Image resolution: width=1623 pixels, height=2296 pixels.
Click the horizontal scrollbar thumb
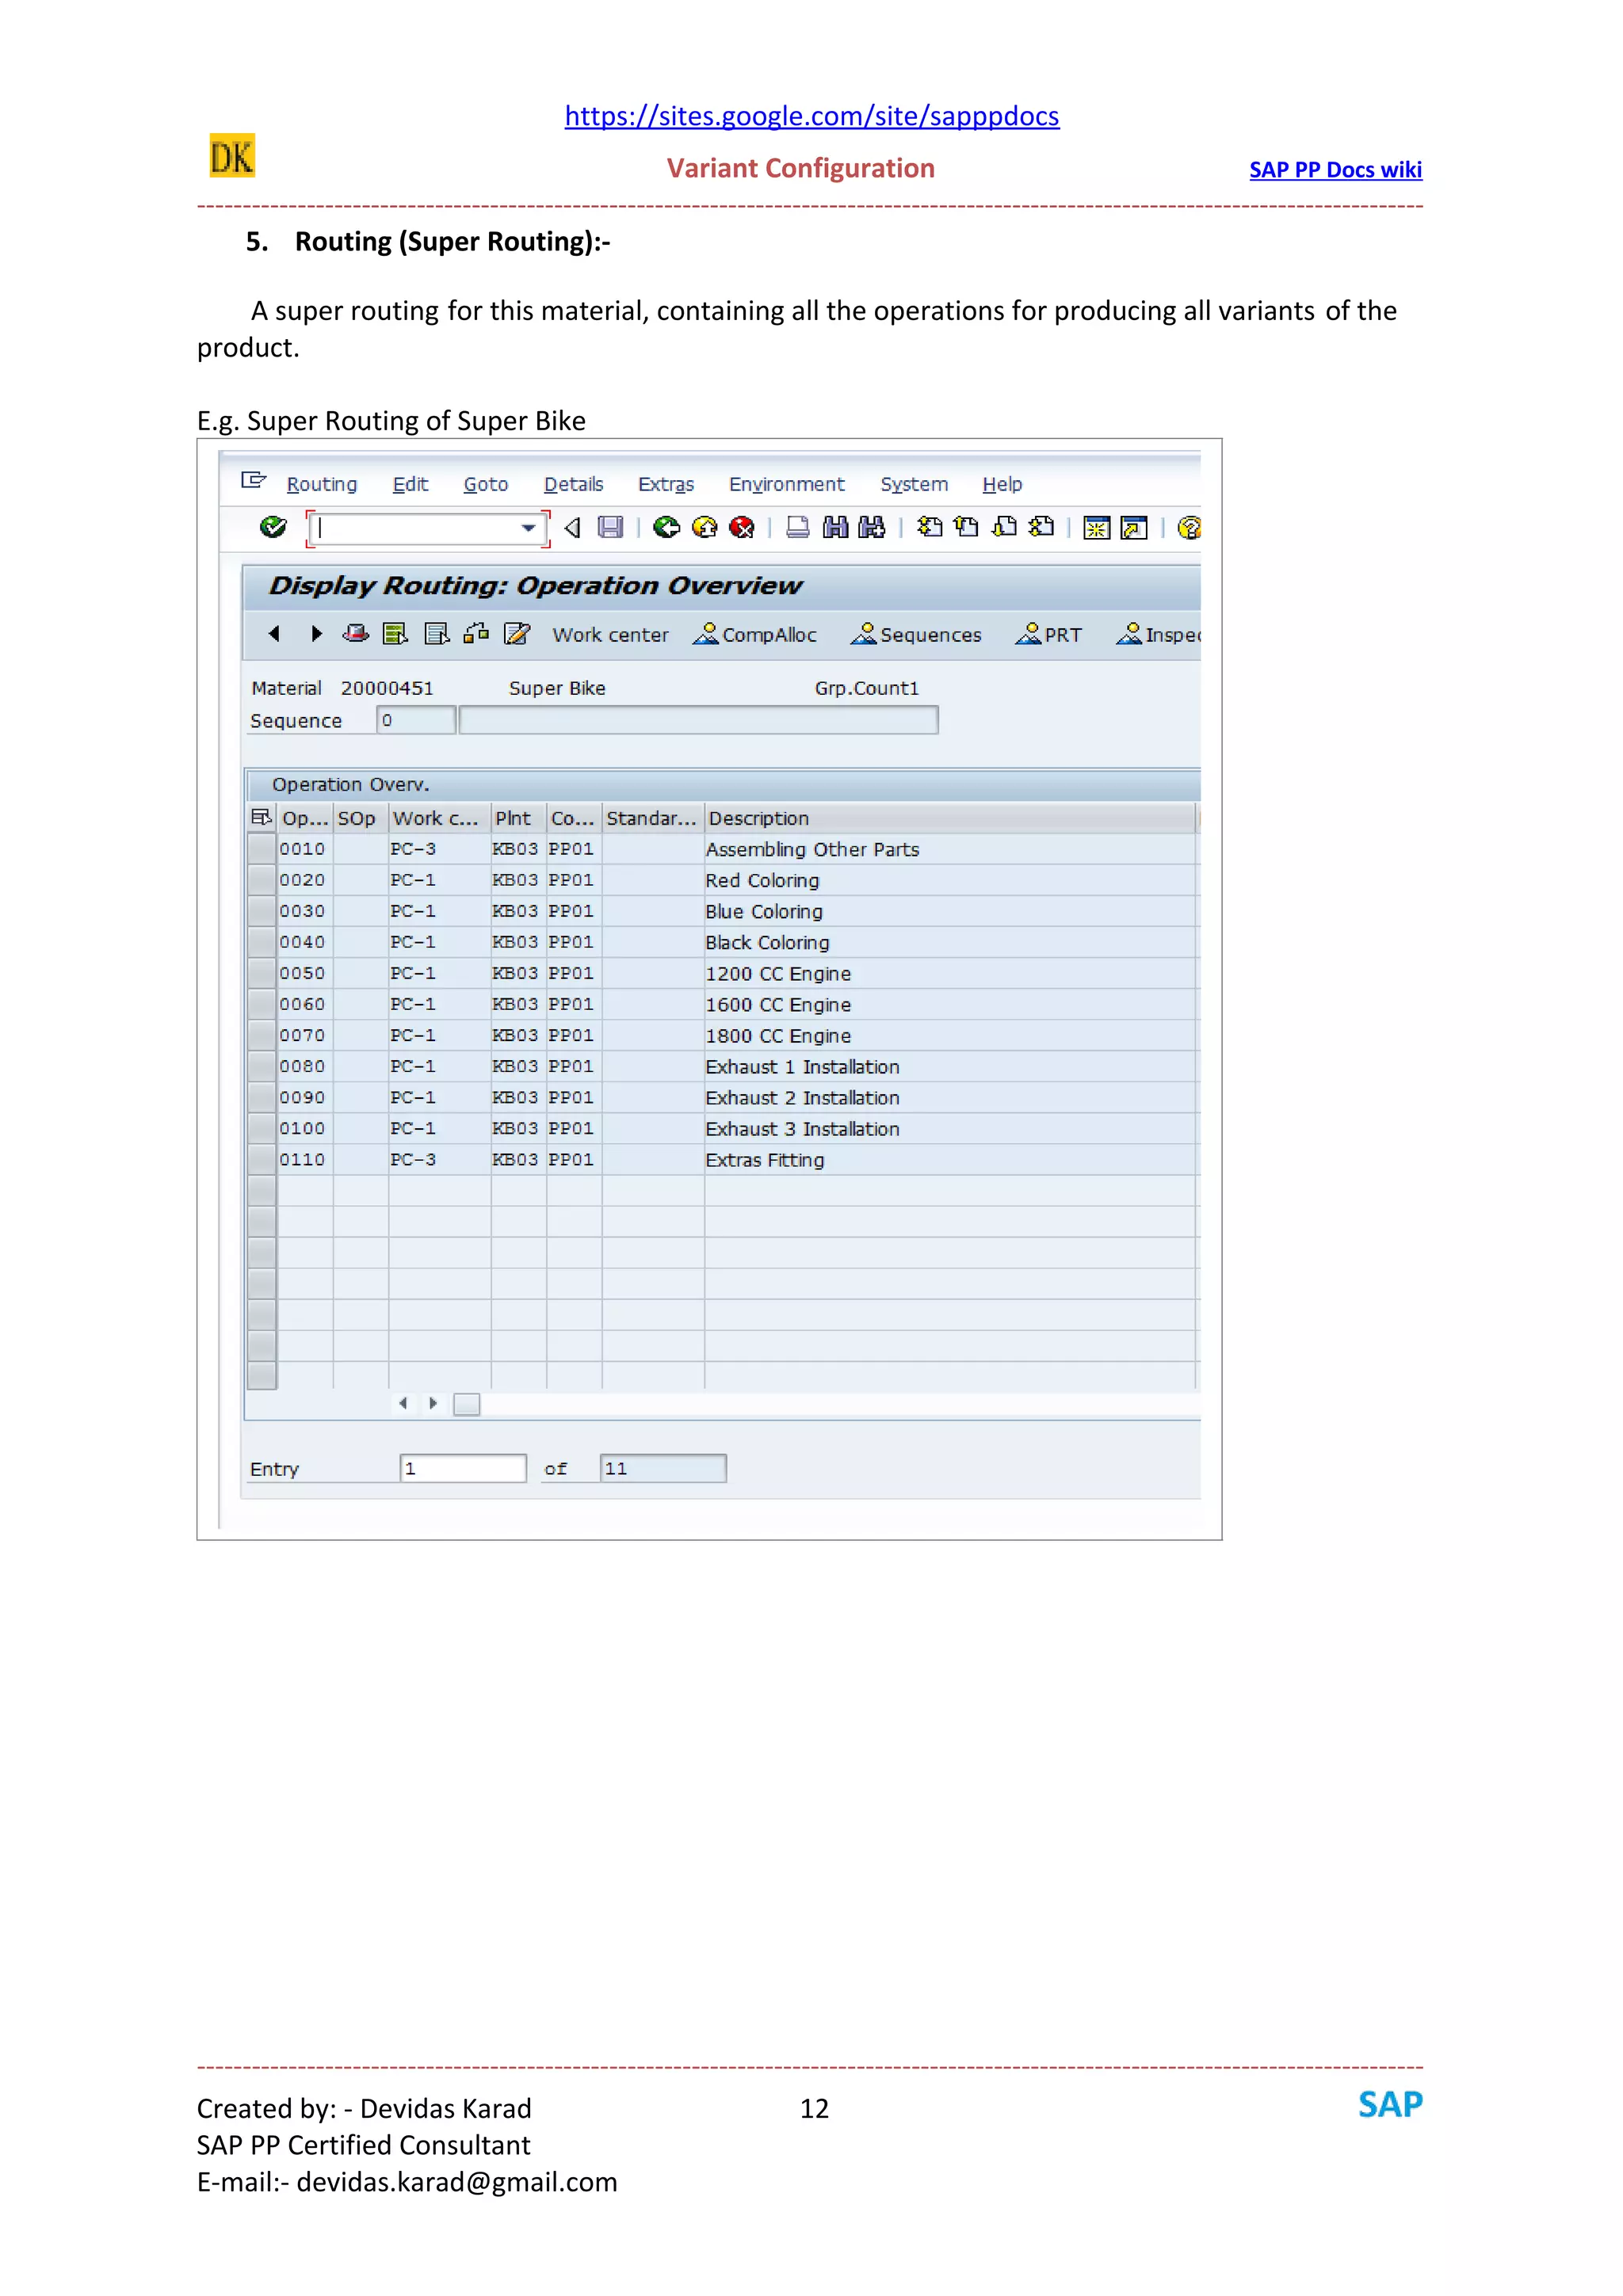coord(466,1404)
